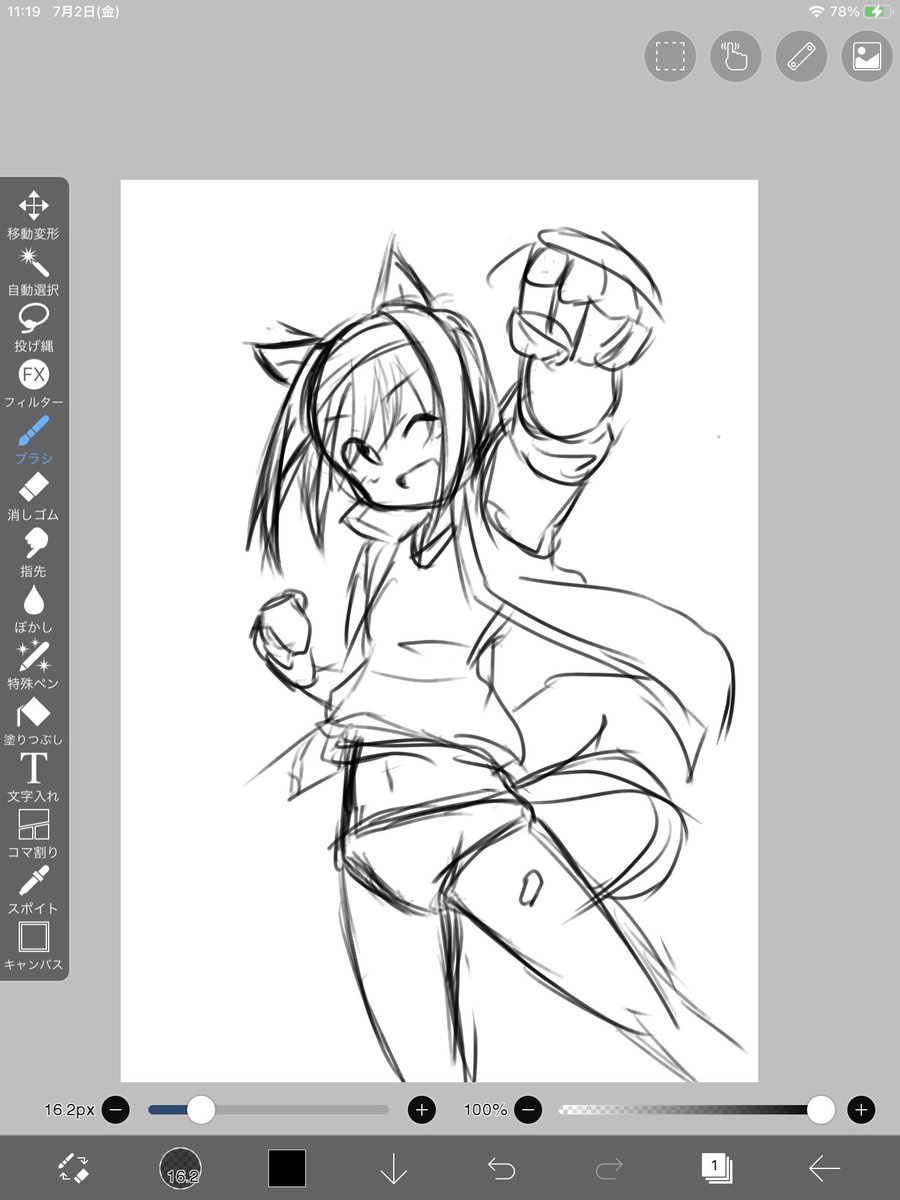Select the ぼかし blur tool

[34, 610]
